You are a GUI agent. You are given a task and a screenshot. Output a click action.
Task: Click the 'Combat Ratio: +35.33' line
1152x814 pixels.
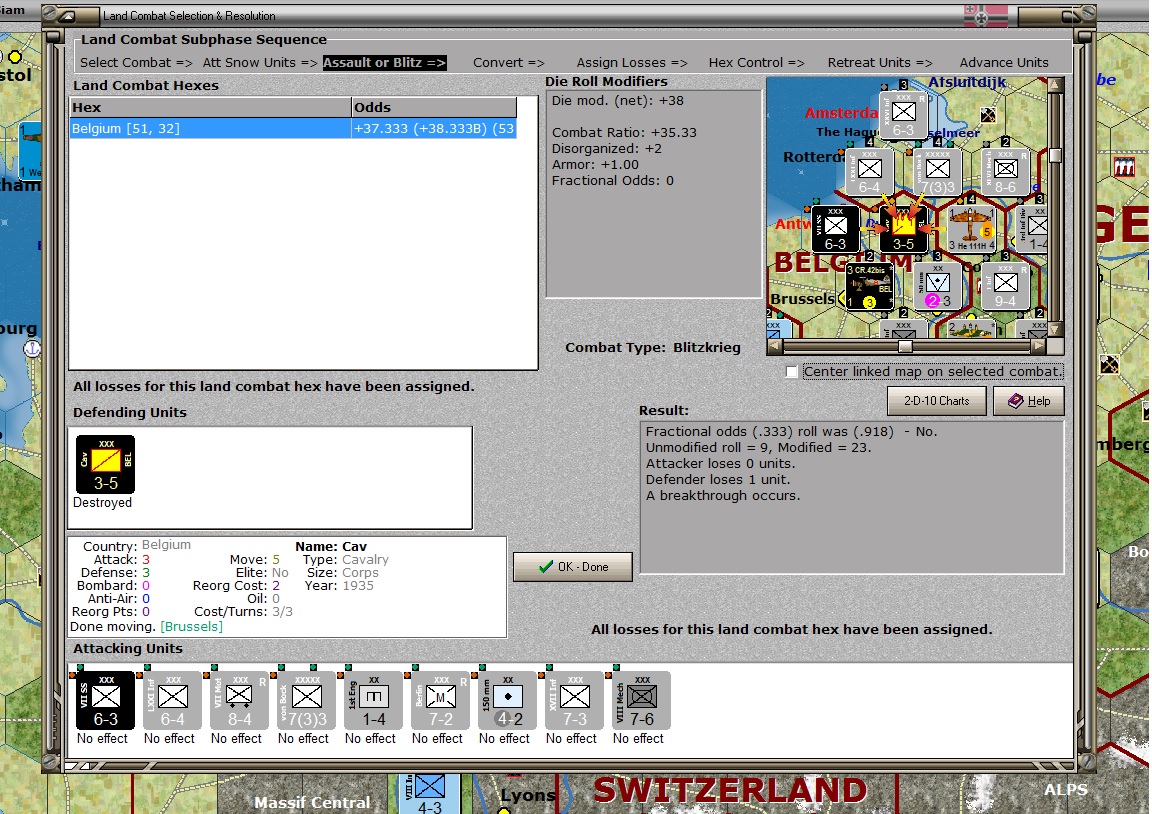click(x=624, y=133)
